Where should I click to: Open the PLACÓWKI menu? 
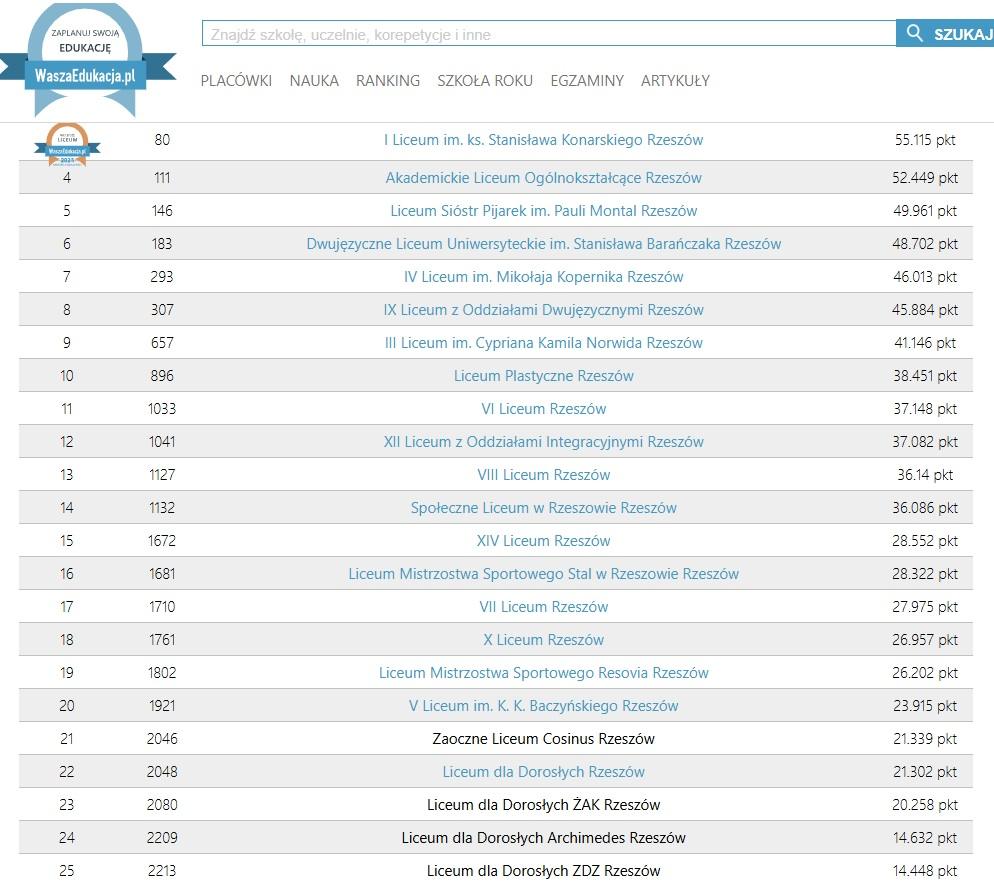(x=236, y=81)
